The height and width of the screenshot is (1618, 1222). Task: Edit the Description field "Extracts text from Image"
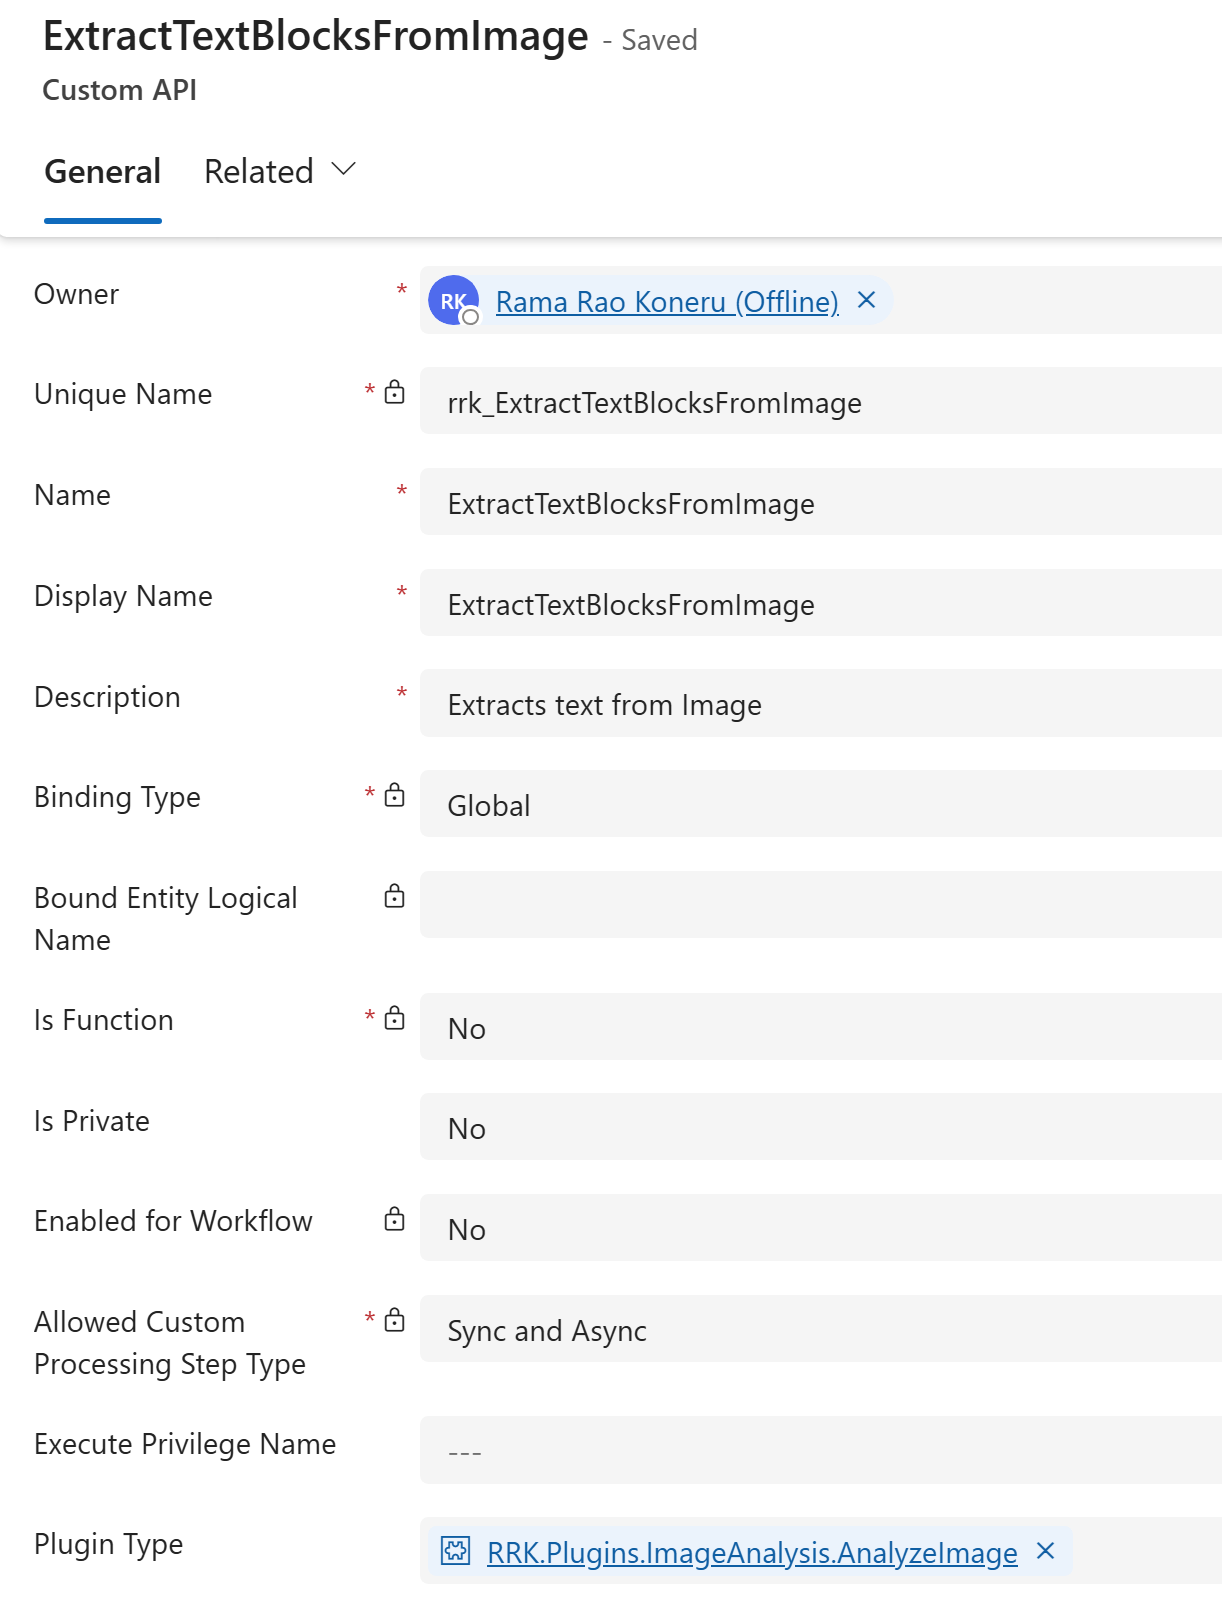point(821,704)
